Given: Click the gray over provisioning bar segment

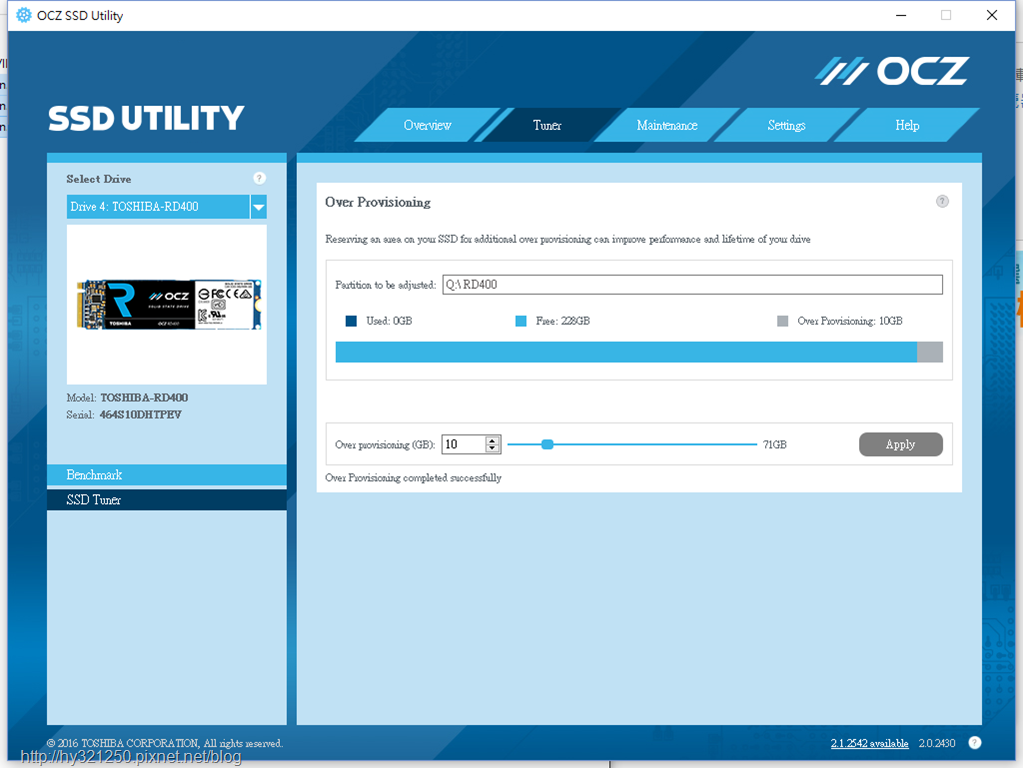Looking at the screenshot, I should [930, 352].
